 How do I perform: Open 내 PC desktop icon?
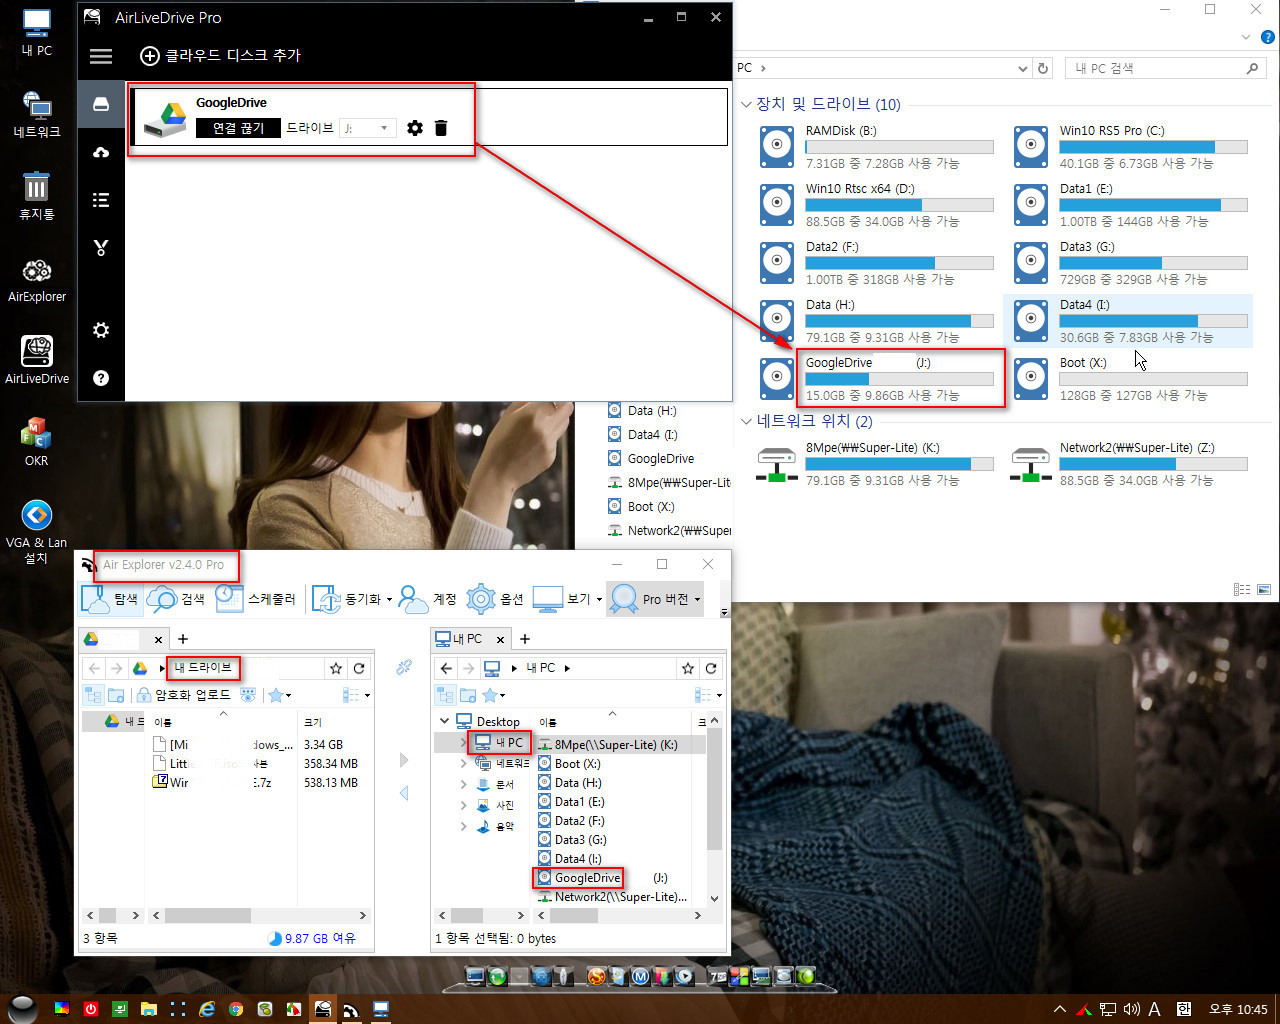tap(37, 32)
